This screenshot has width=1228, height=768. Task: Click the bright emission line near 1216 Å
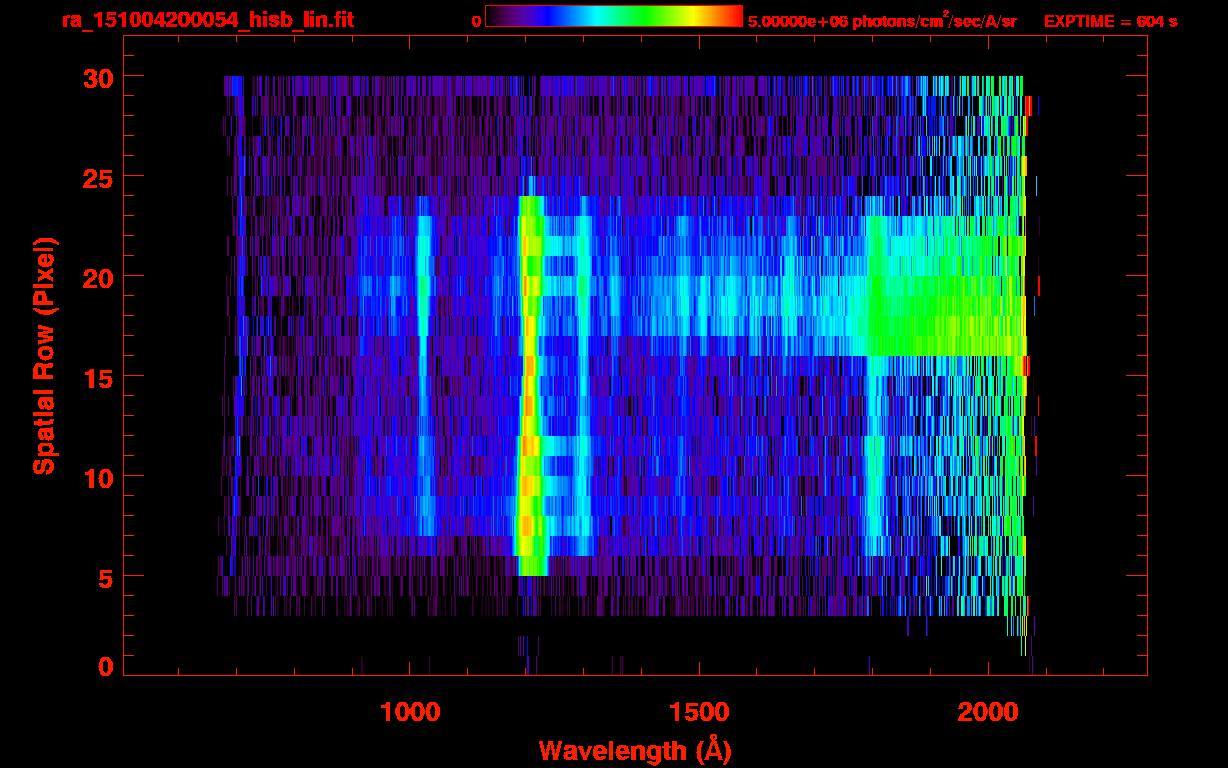[x=530, y=385]
